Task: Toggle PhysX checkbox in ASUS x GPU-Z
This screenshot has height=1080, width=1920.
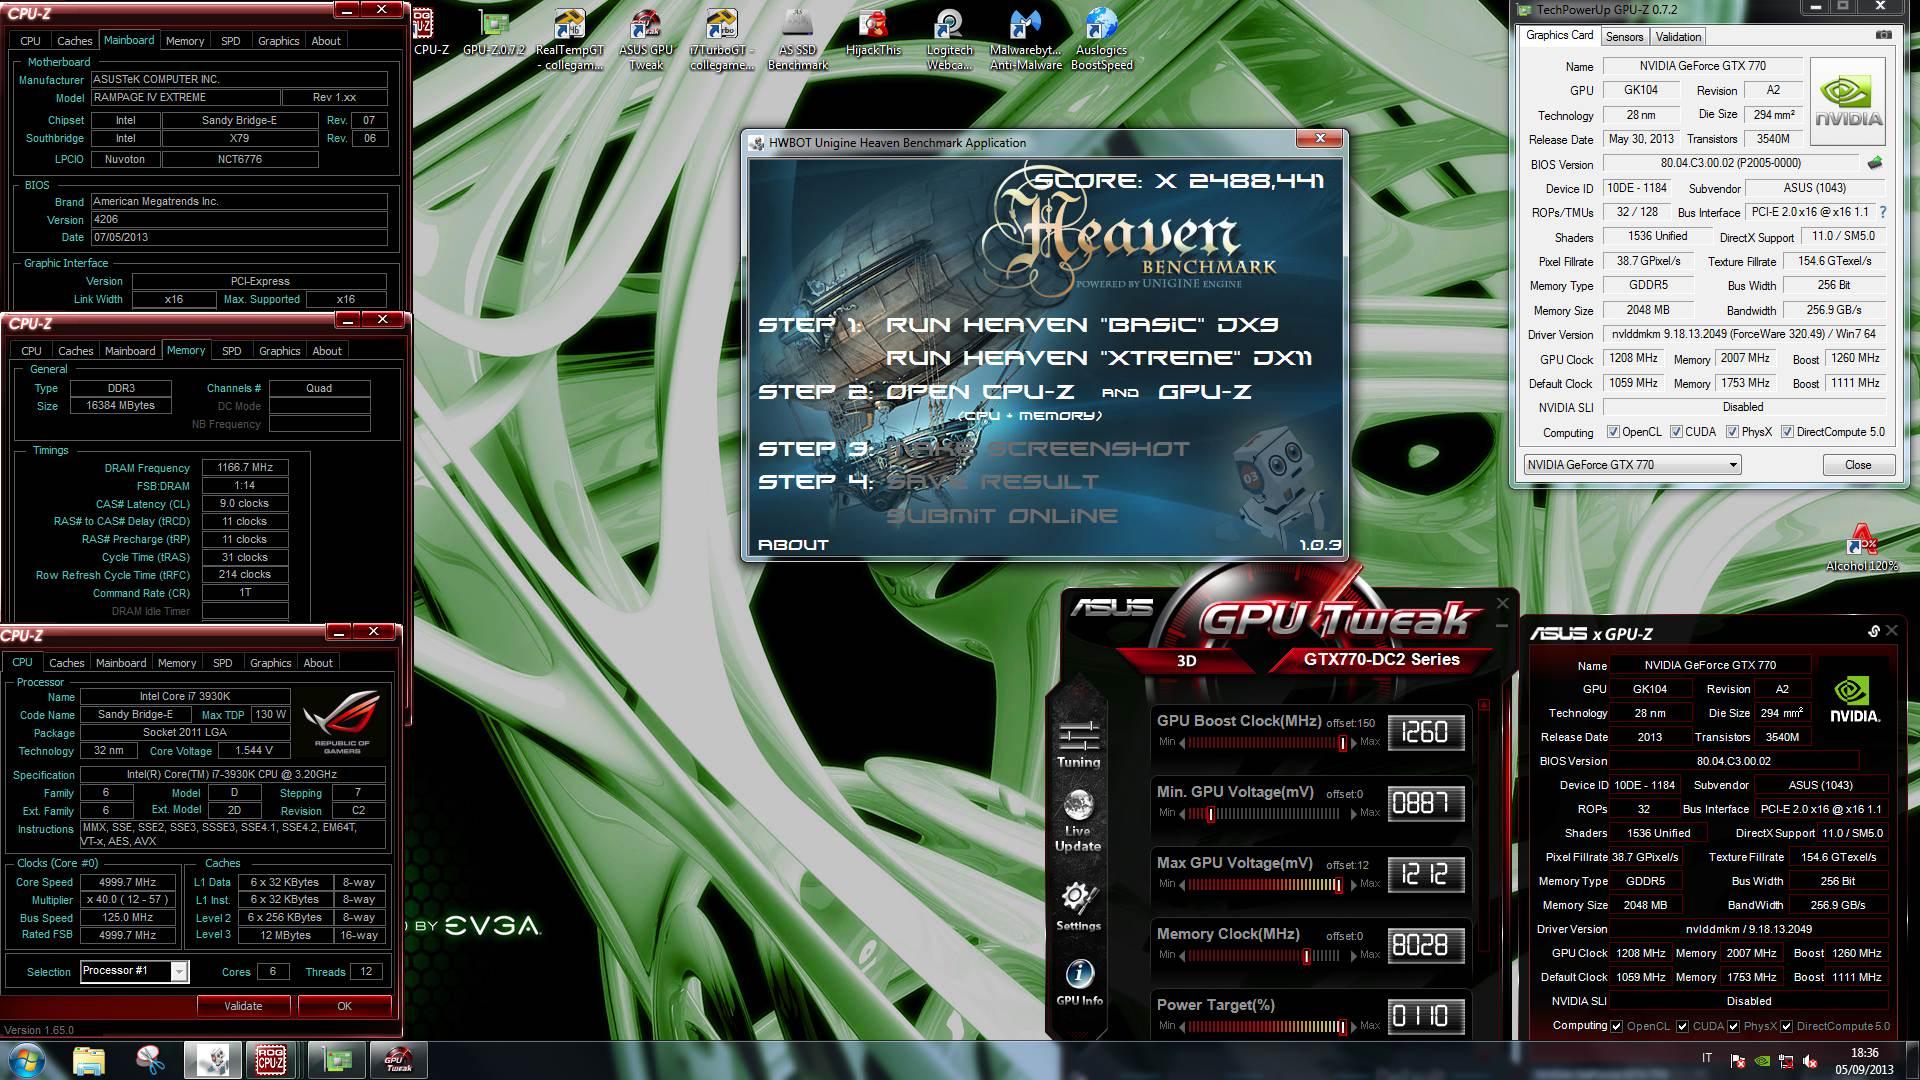Action: 1732,1026
